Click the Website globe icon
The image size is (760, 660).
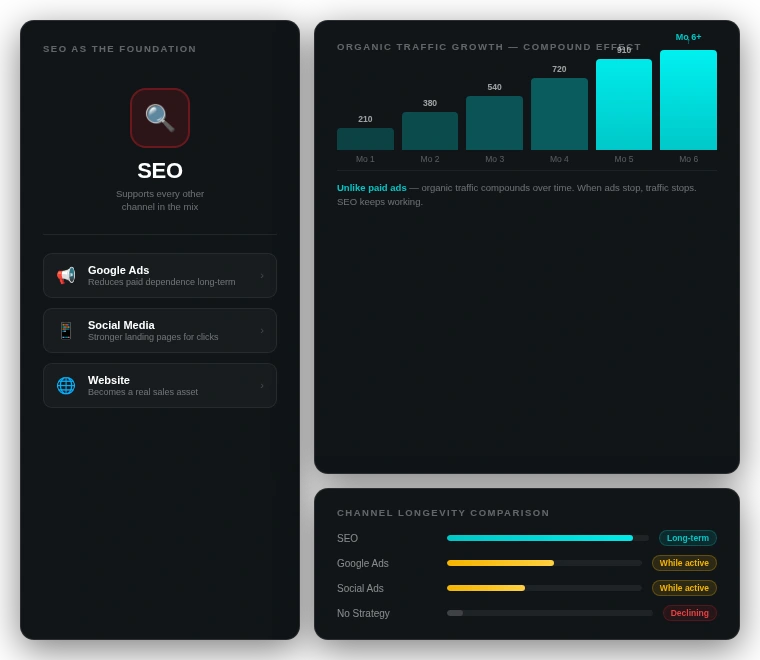(x=66, y=385)
